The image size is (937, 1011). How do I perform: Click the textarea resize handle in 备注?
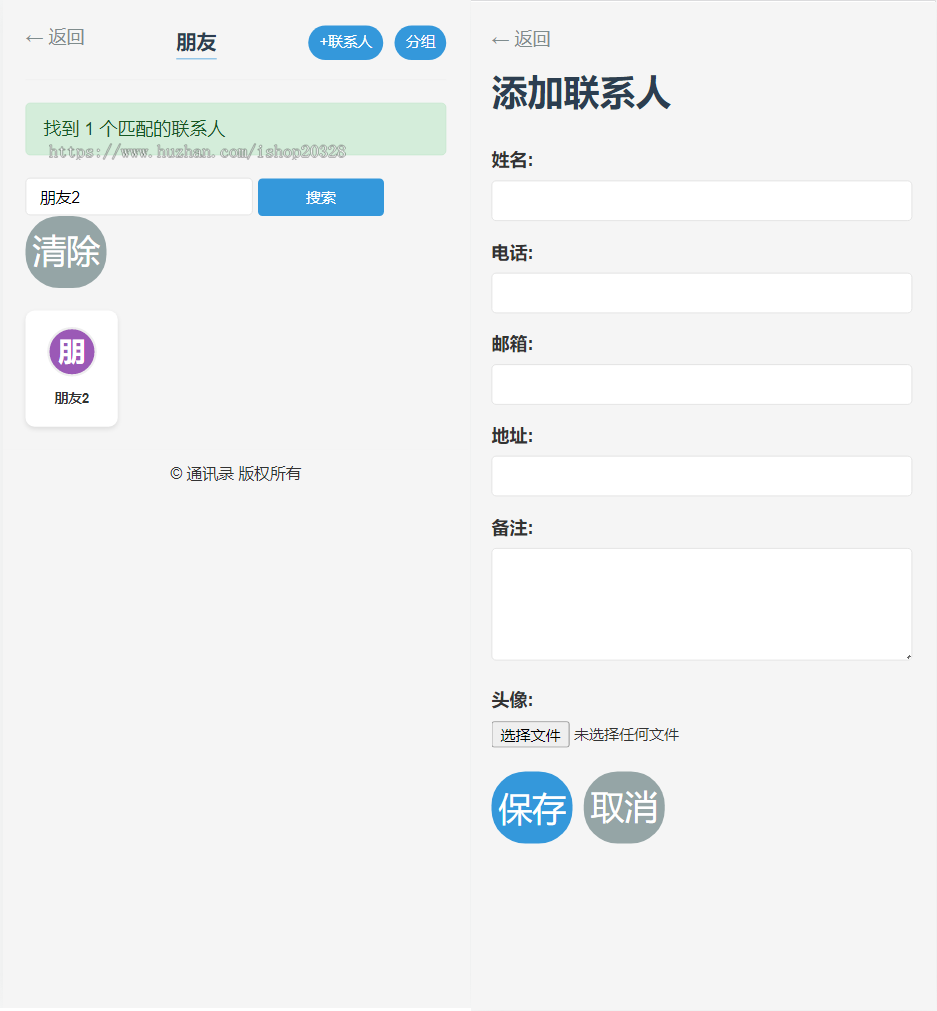click(x=908, y=656)
